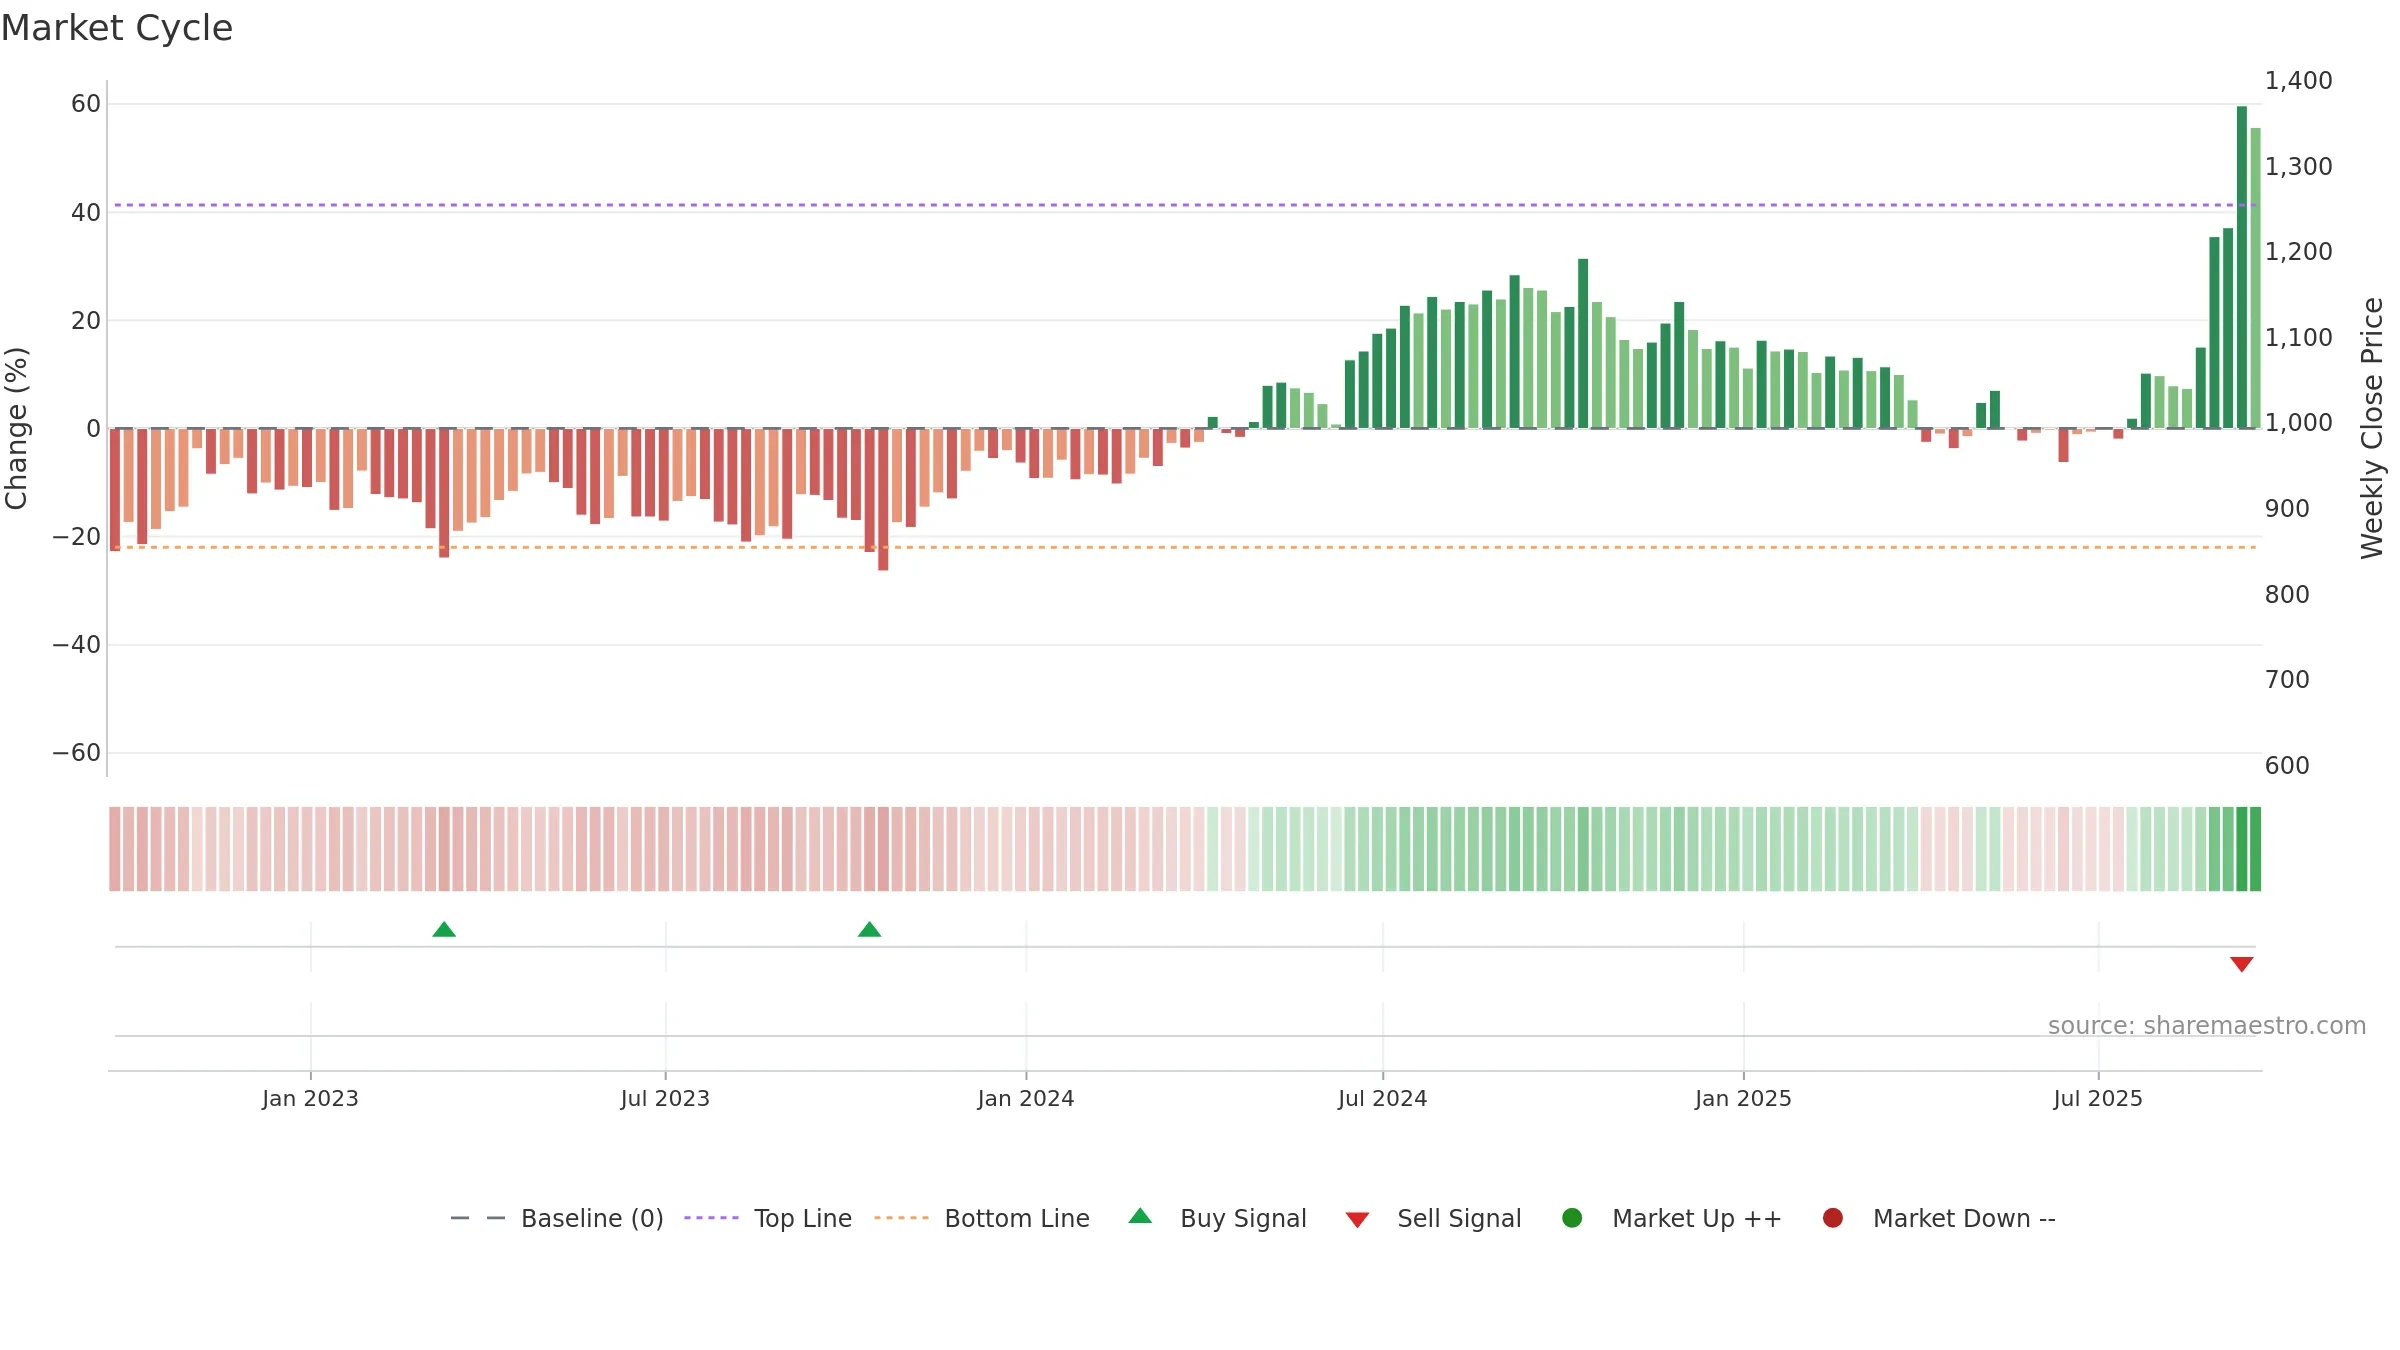The height and width of the screenshot is (1350, 2400).
Task: Click the first red heatmap cell at left end
Action: (115, 849)
